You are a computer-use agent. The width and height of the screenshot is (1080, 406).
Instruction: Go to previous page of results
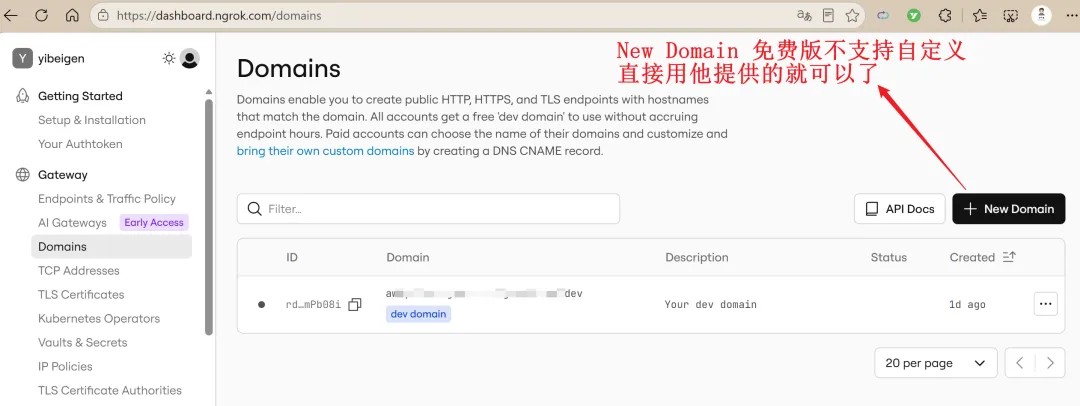pos(1020,363)
